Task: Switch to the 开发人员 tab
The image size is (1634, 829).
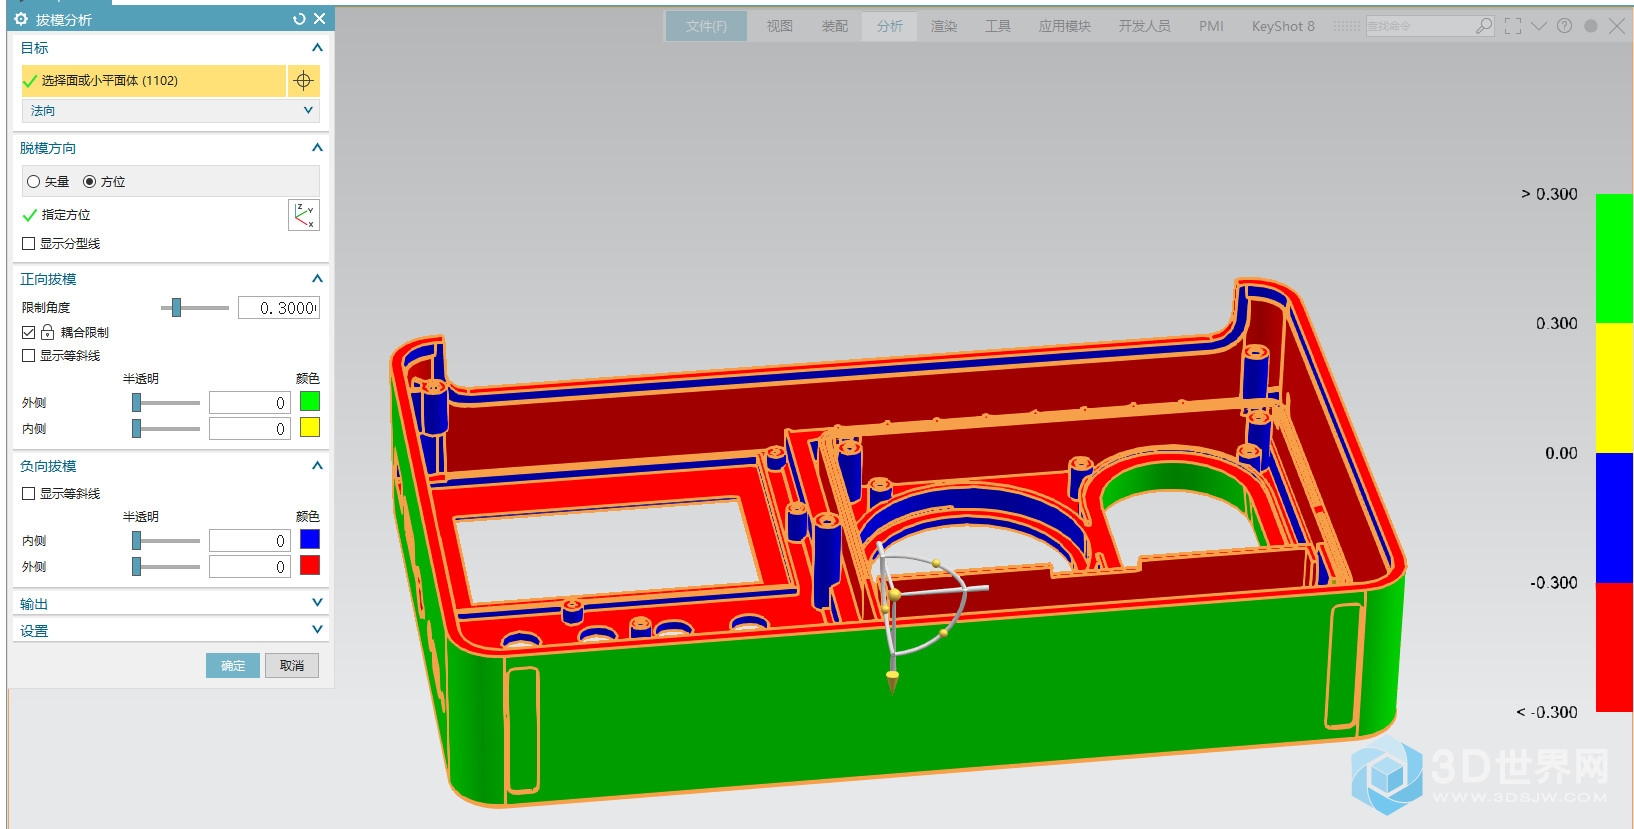Action: coord(1145,26)
